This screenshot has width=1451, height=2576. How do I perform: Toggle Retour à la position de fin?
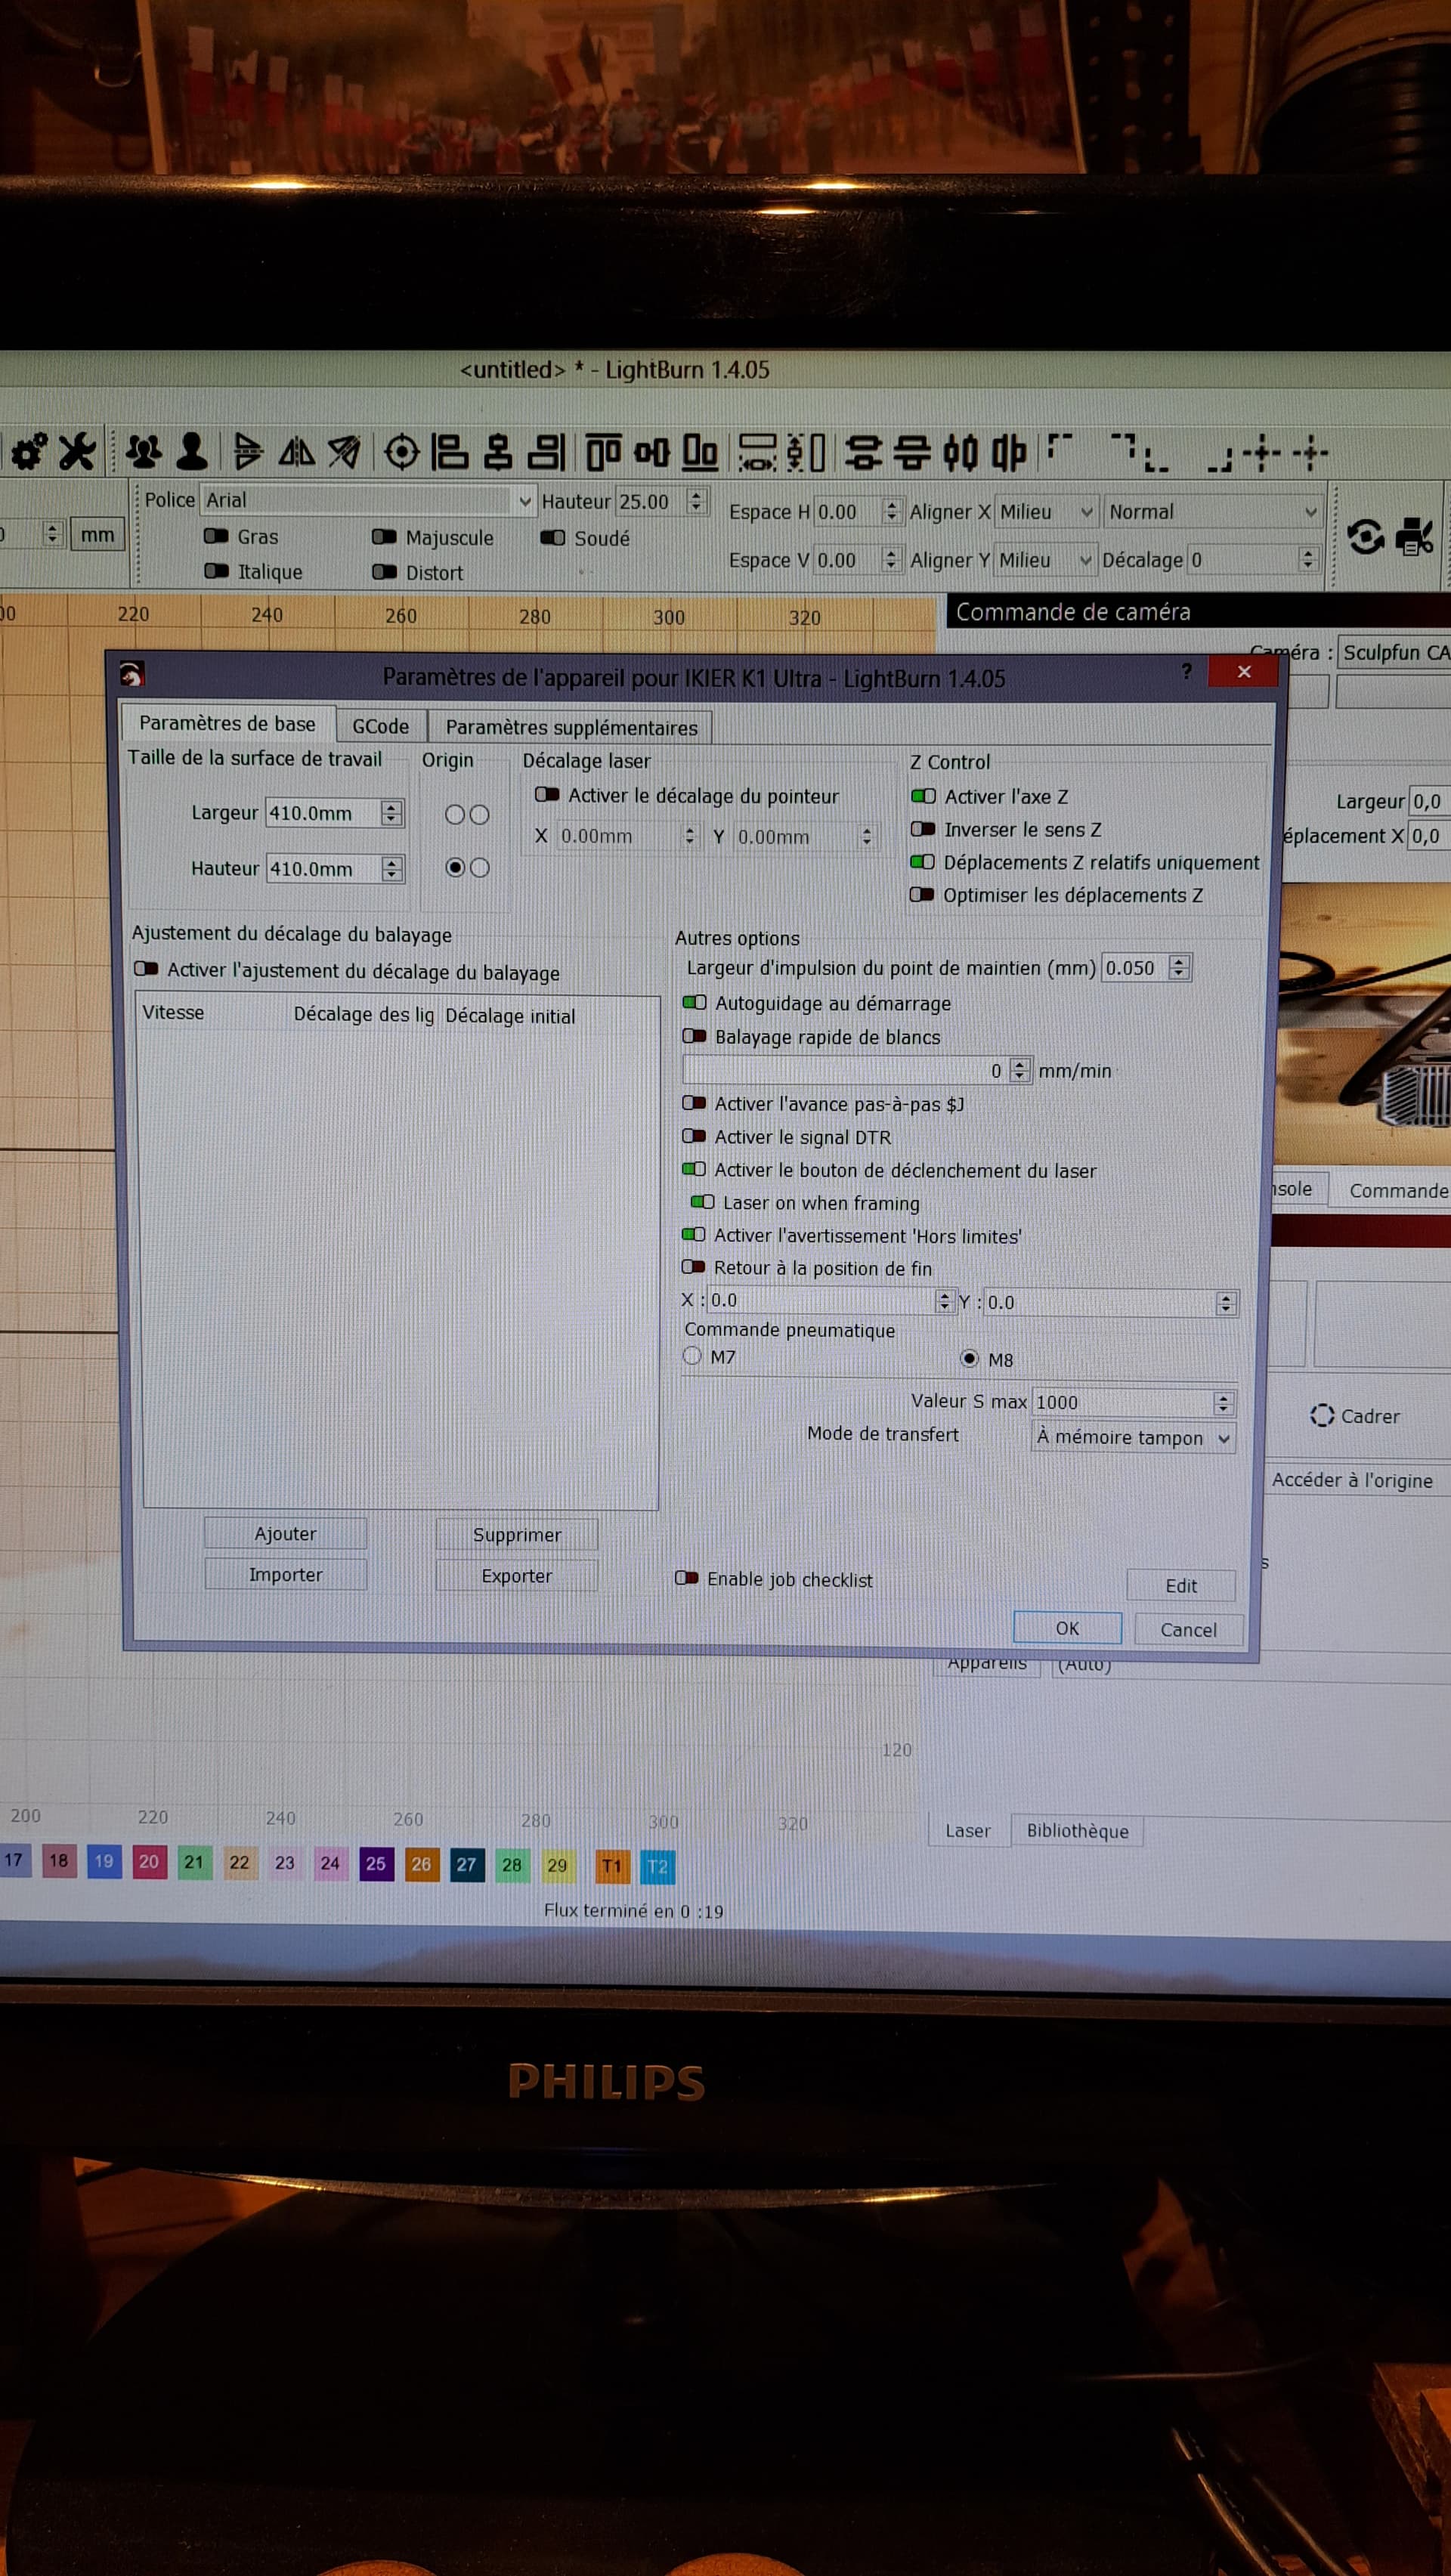click(693, 1267)
